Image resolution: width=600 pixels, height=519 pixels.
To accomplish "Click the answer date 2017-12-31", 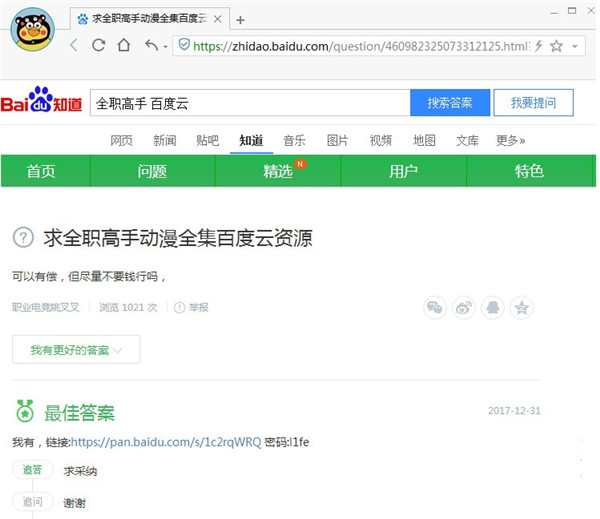I will (x=514, y=411).
